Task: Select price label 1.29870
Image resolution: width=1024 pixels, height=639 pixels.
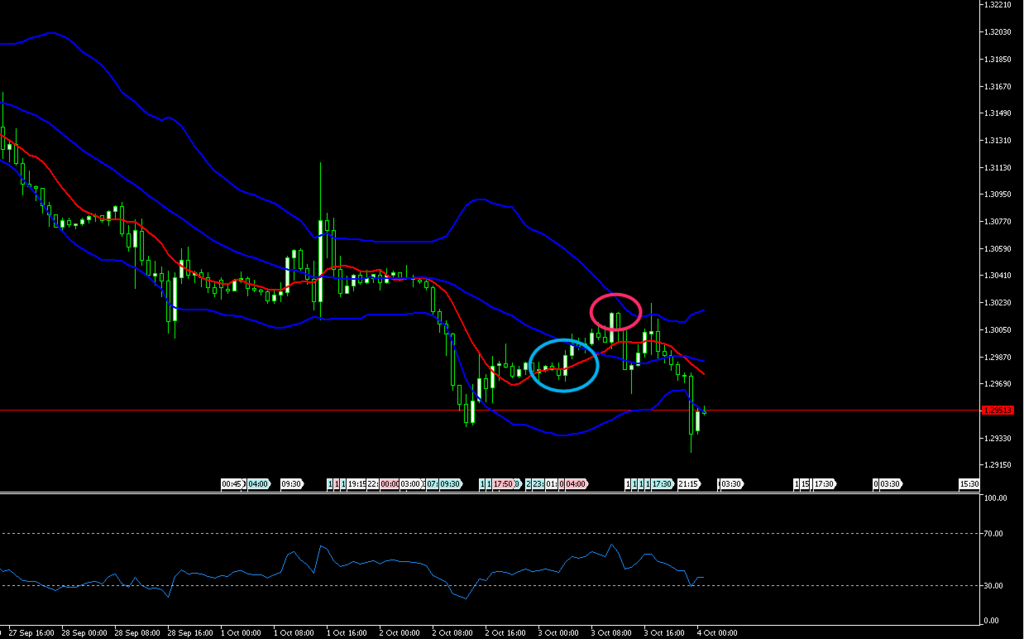Action: coord(997,357)
